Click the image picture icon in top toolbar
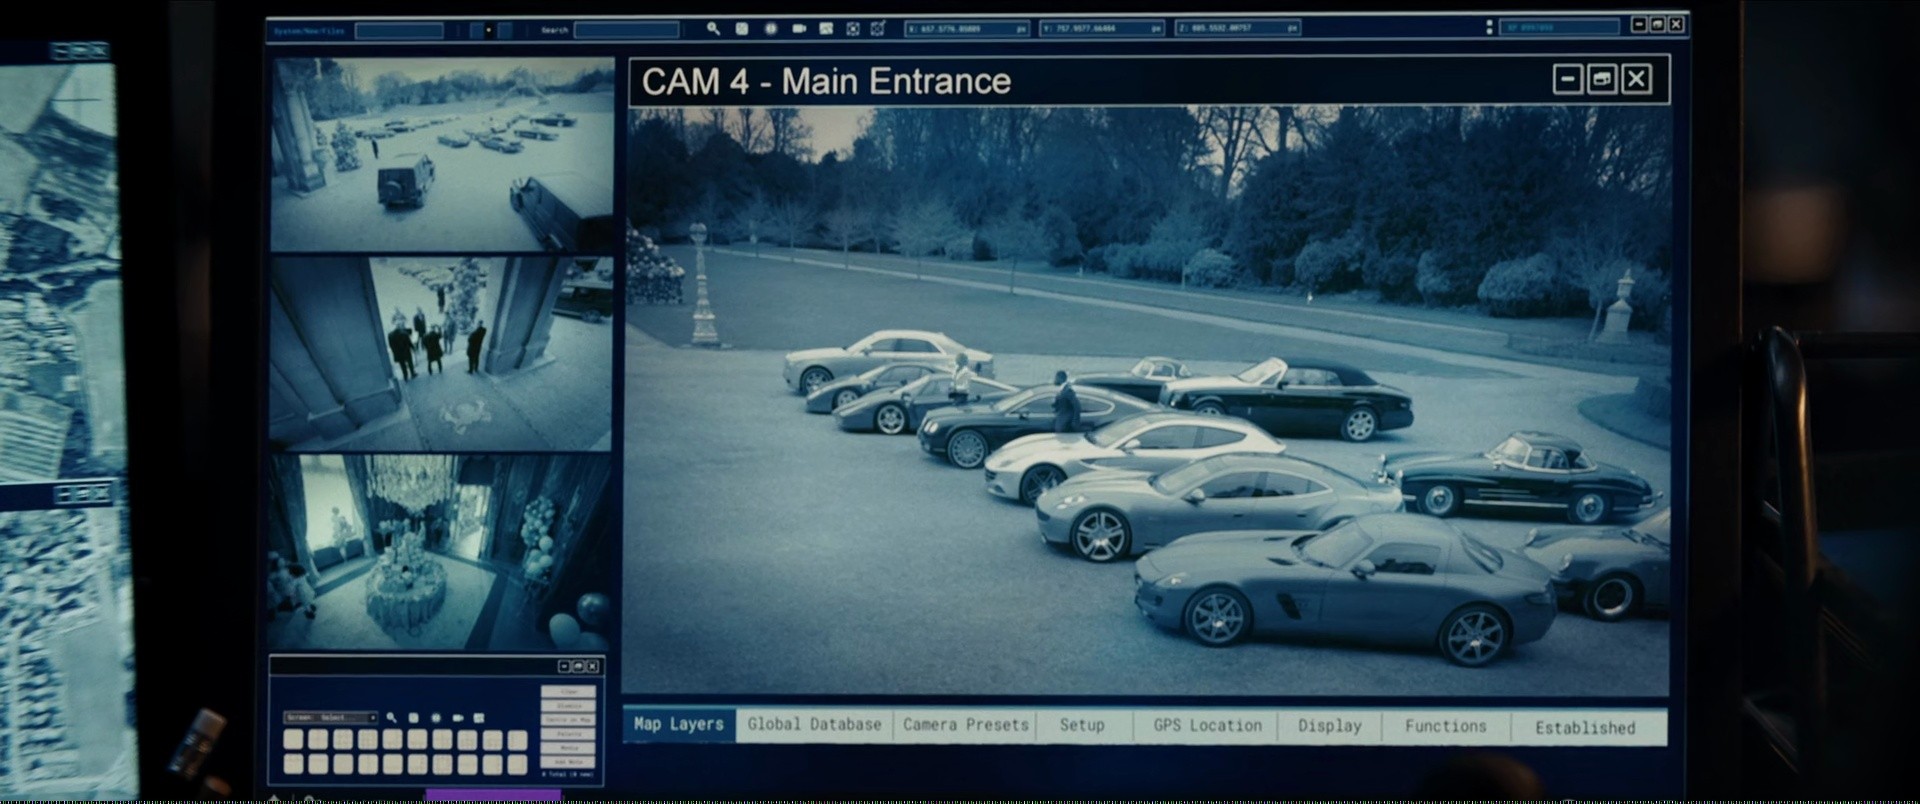The width and height of the screenshot is (1920, 804). pyautogui.click(x=826, y=29)
